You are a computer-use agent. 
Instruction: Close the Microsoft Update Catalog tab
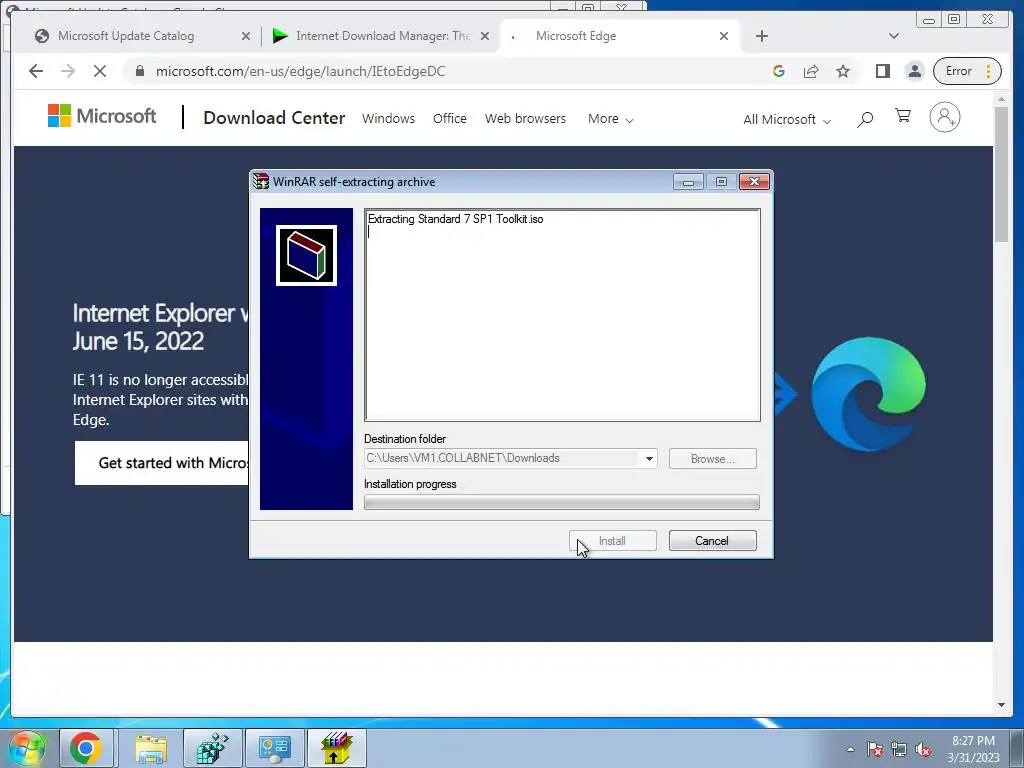click(246, 36)
